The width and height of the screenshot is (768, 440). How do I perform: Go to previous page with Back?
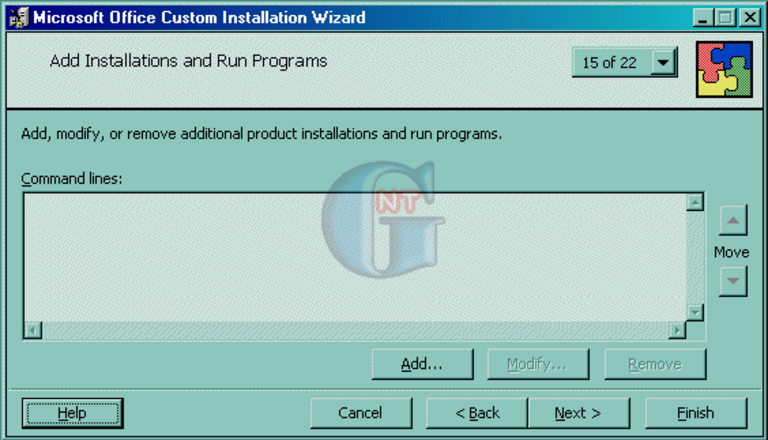(x=477, y=413)
